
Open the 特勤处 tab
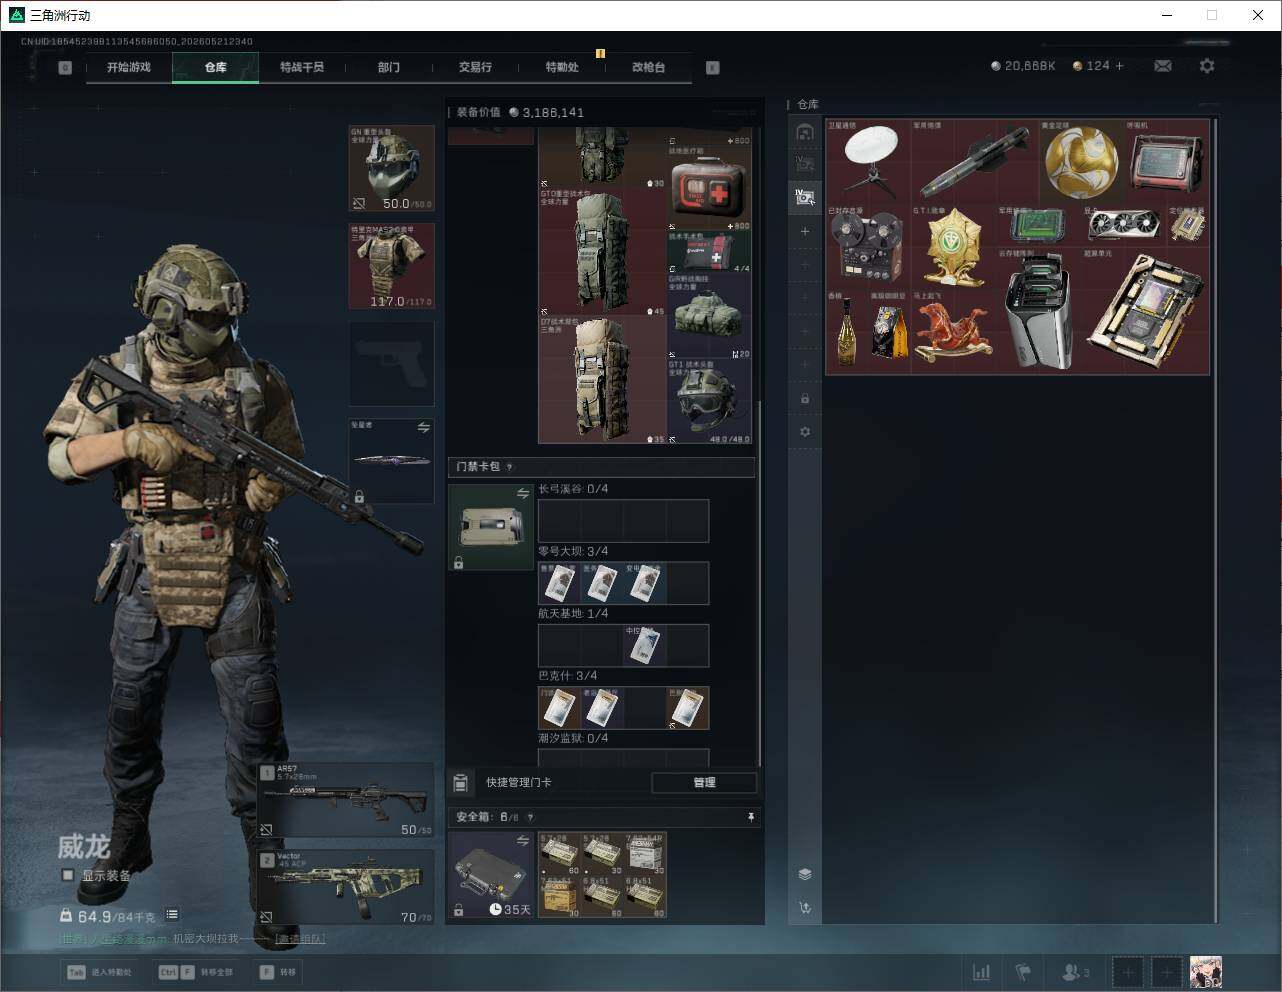point(562,67)
